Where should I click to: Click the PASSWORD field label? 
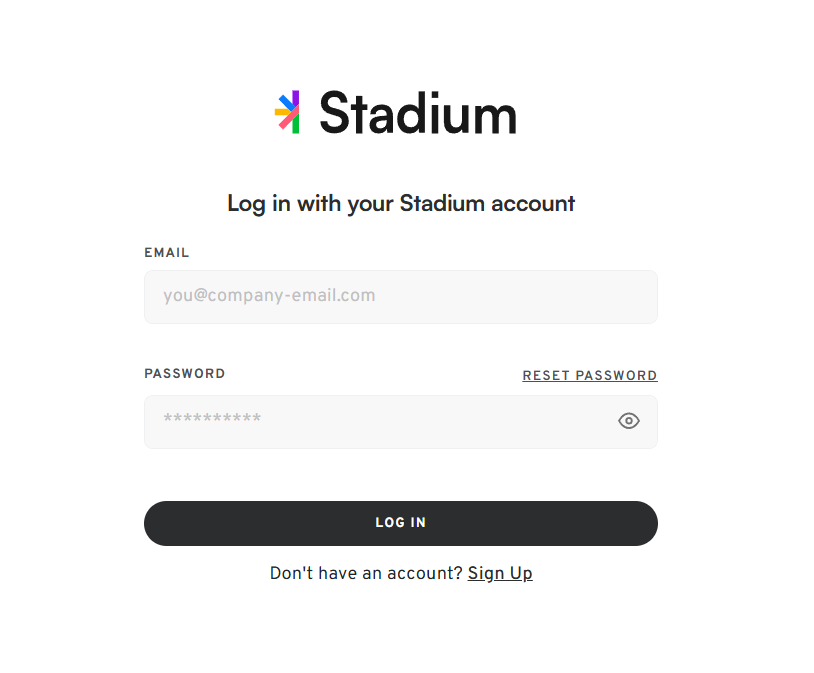click(x=185, y=373)
